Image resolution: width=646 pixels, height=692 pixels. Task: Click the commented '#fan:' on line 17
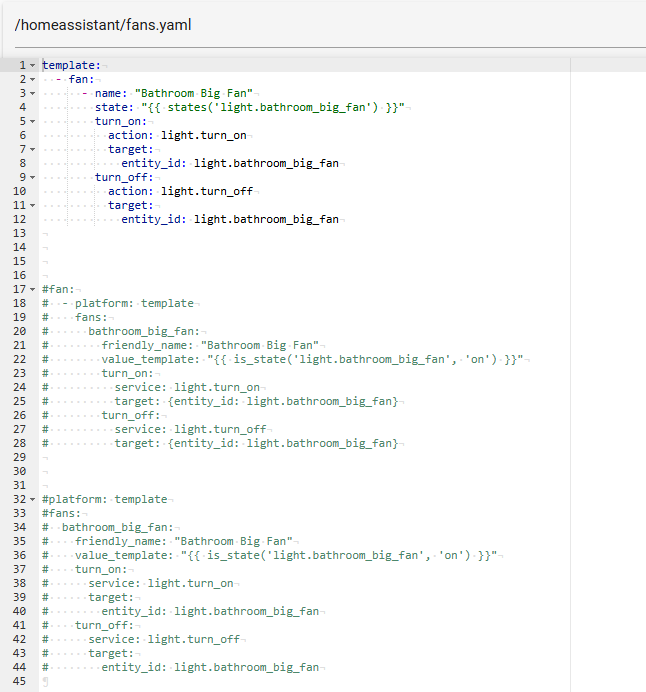coord(58,290)
